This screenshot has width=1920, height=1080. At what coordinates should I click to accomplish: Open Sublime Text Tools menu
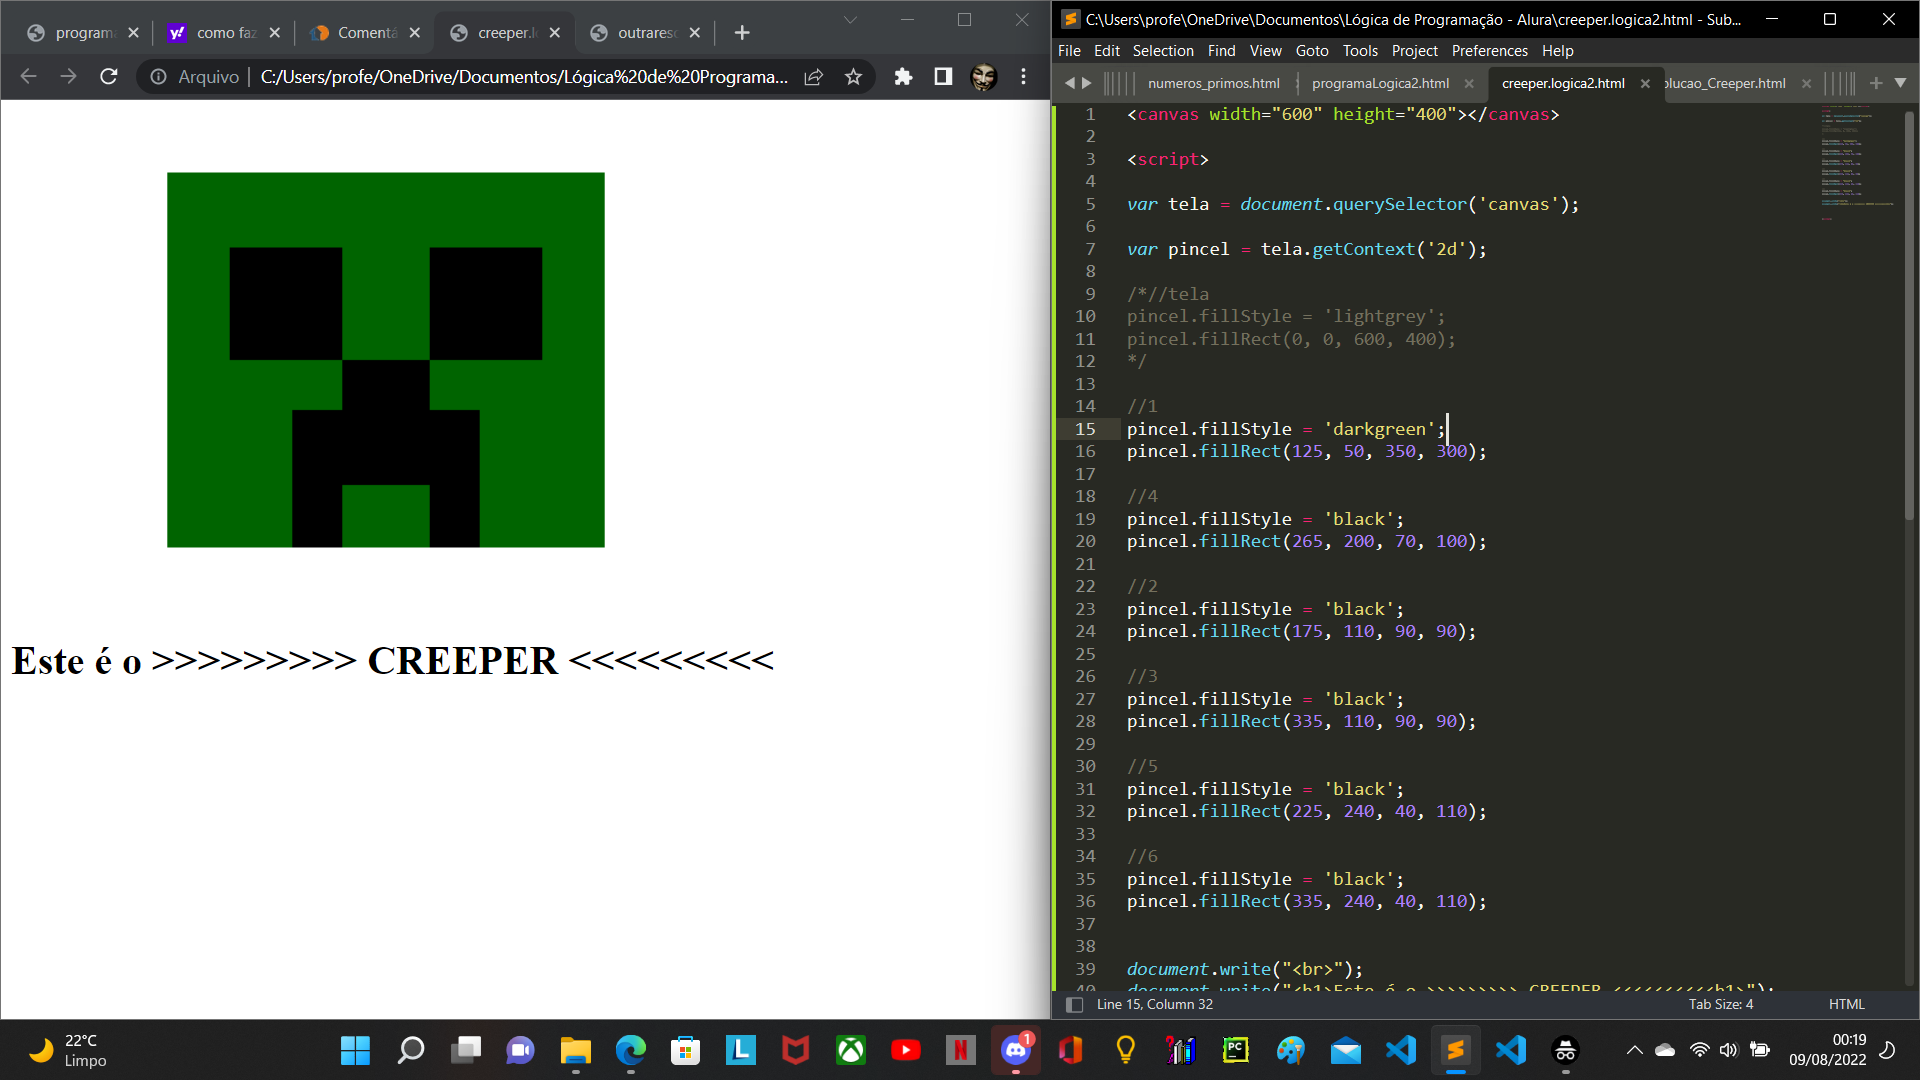pyautogui.click(x=1360, y=51)
